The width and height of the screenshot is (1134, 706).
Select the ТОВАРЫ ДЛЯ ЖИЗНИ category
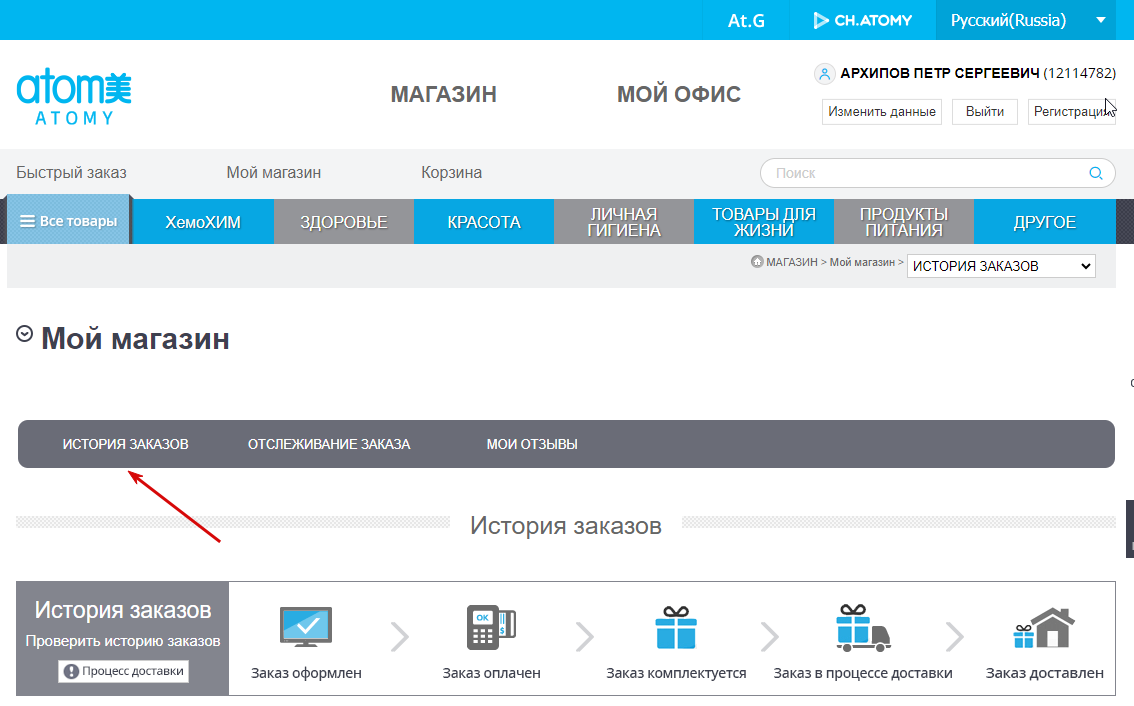764,221
